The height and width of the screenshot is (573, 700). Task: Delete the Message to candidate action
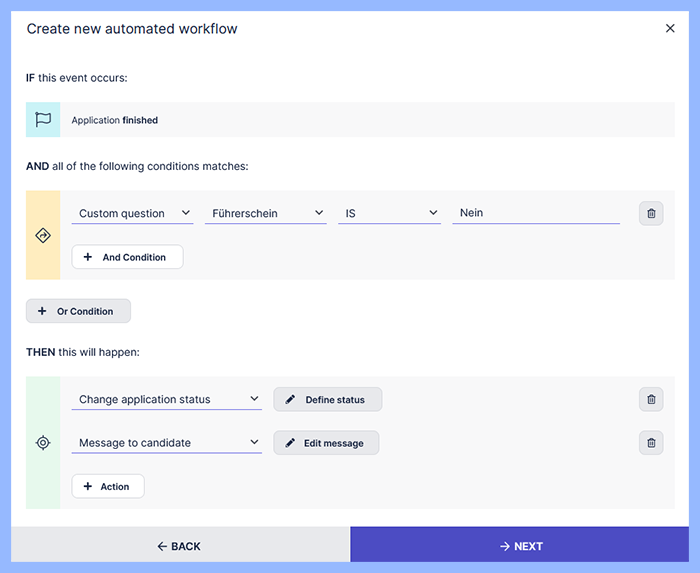tap(651, 442)
